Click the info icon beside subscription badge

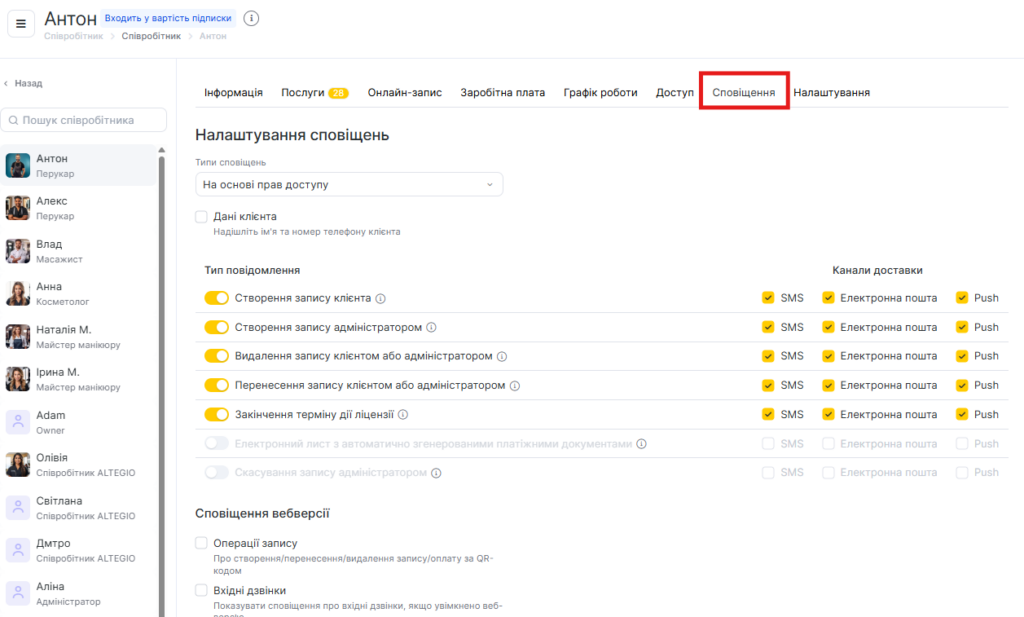251,18
